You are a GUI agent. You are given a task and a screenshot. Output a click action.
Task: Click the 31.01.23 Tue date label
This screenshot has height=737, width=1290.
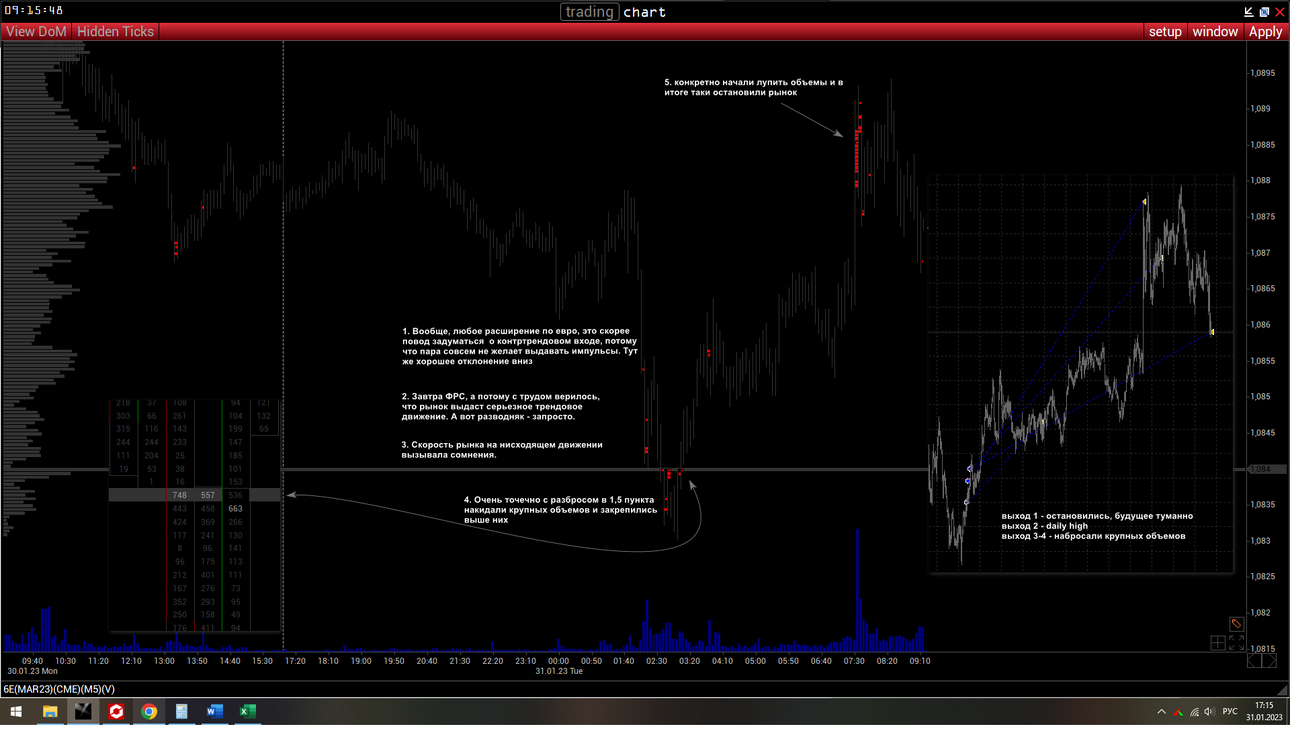click(x=559, y=671)
